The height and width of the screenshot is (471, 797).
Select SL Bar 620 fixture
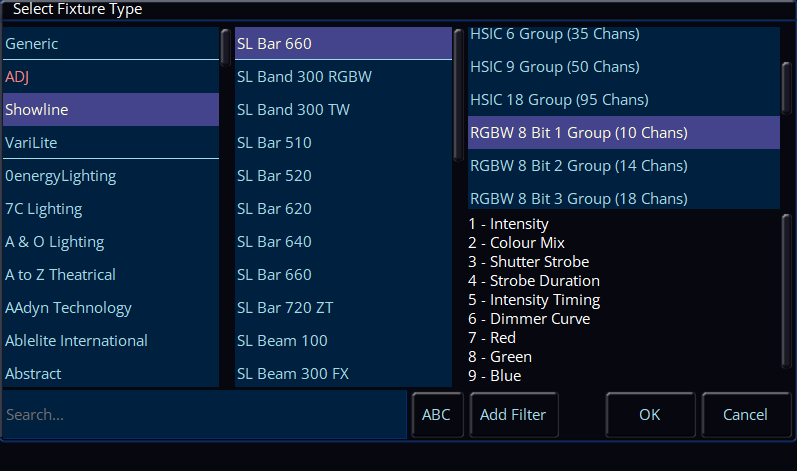(343, 209)
